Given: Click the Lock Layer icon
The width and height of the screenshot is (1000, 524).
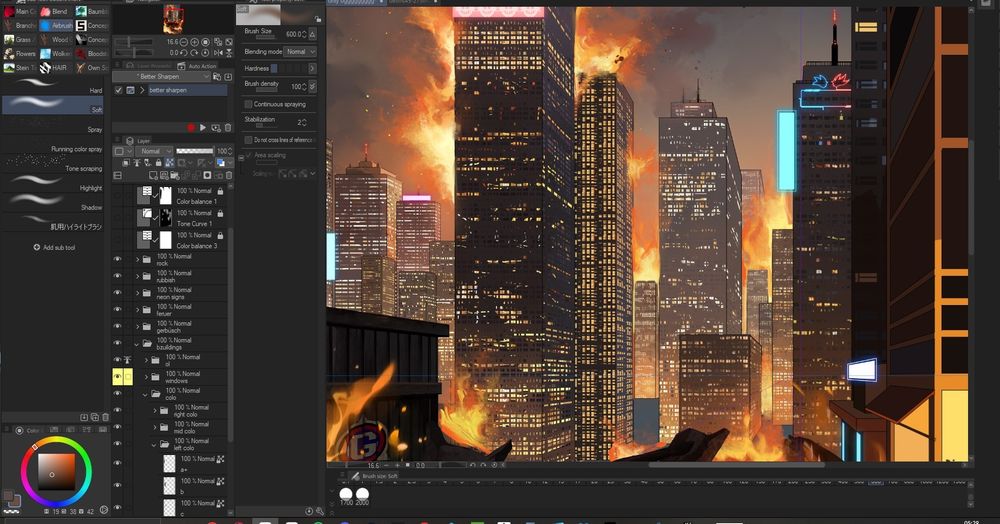Looking at the screenshot, I should (159, 163).
